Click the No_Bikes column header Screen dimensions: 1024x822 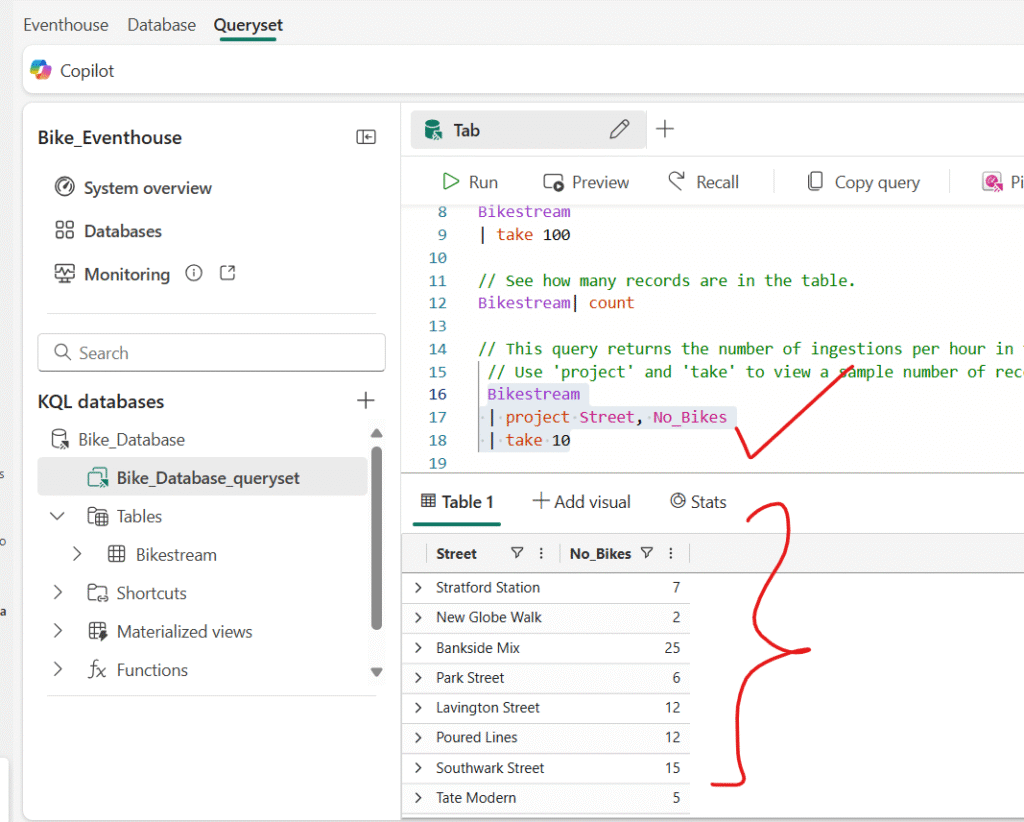(x=600, y=554)
